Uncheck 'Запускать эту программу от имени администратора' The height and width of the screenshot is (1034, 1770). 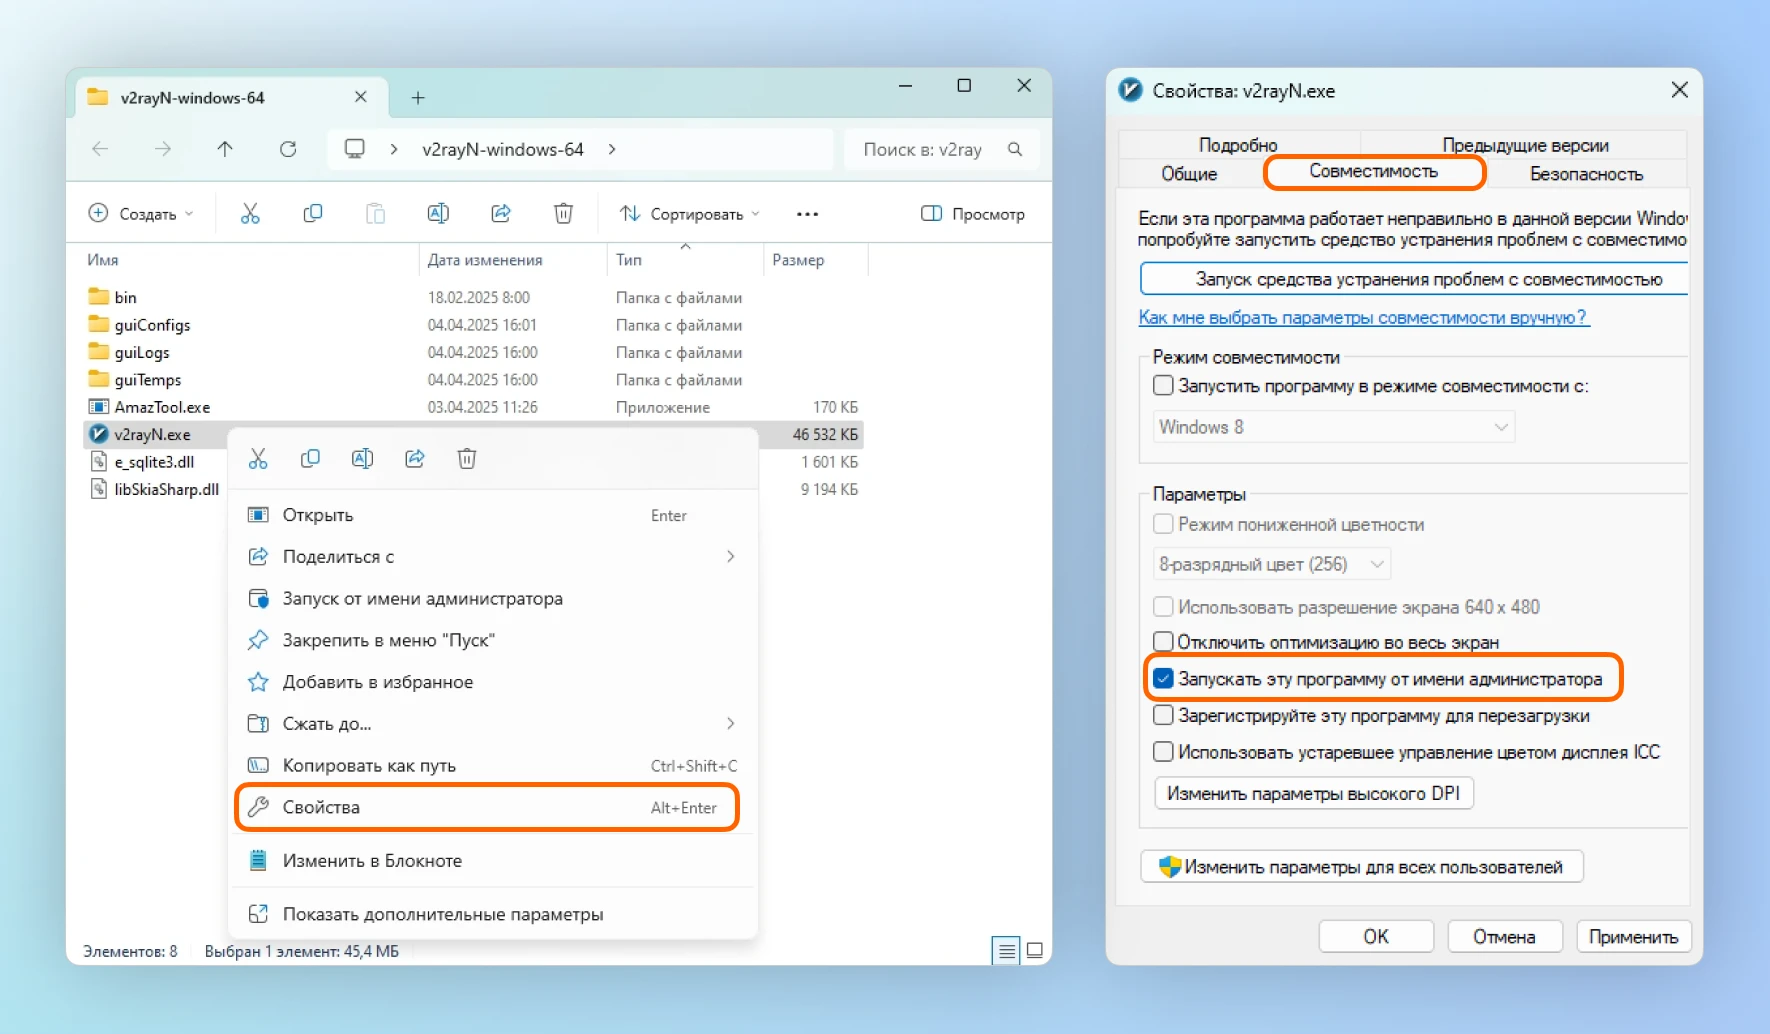(1163, 679)
